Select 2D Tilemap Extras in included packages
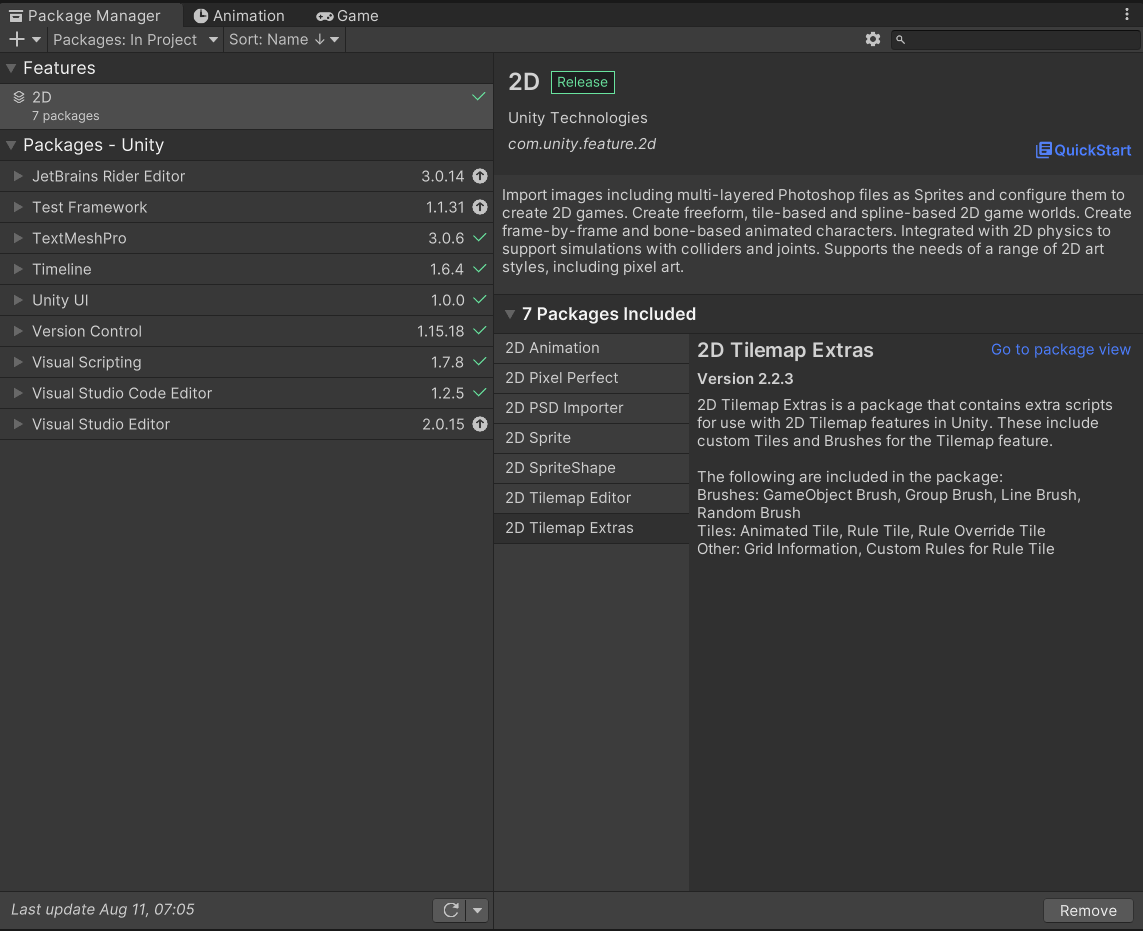Image resolution: width=1143 pixels, height=931 pixels. coord(591,528)
